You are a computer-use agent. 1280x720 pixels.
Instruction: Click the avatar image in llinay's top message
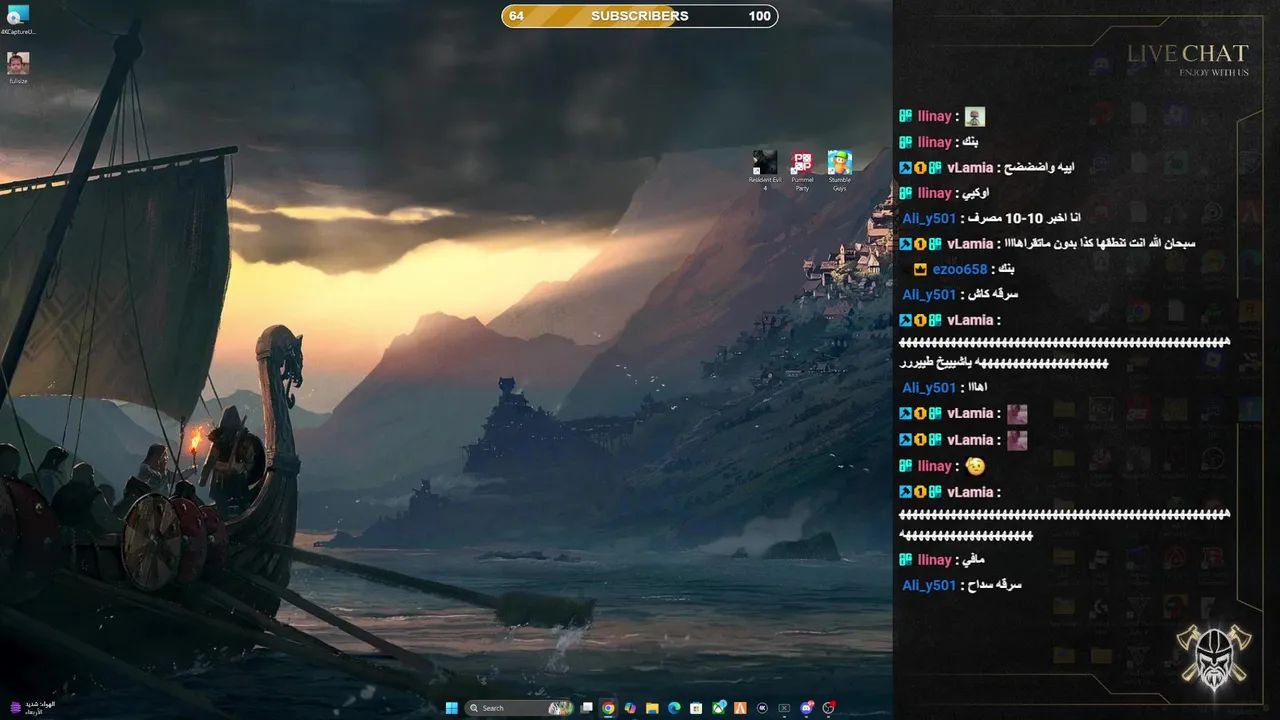pyautogui.click(x=975, y=117)
